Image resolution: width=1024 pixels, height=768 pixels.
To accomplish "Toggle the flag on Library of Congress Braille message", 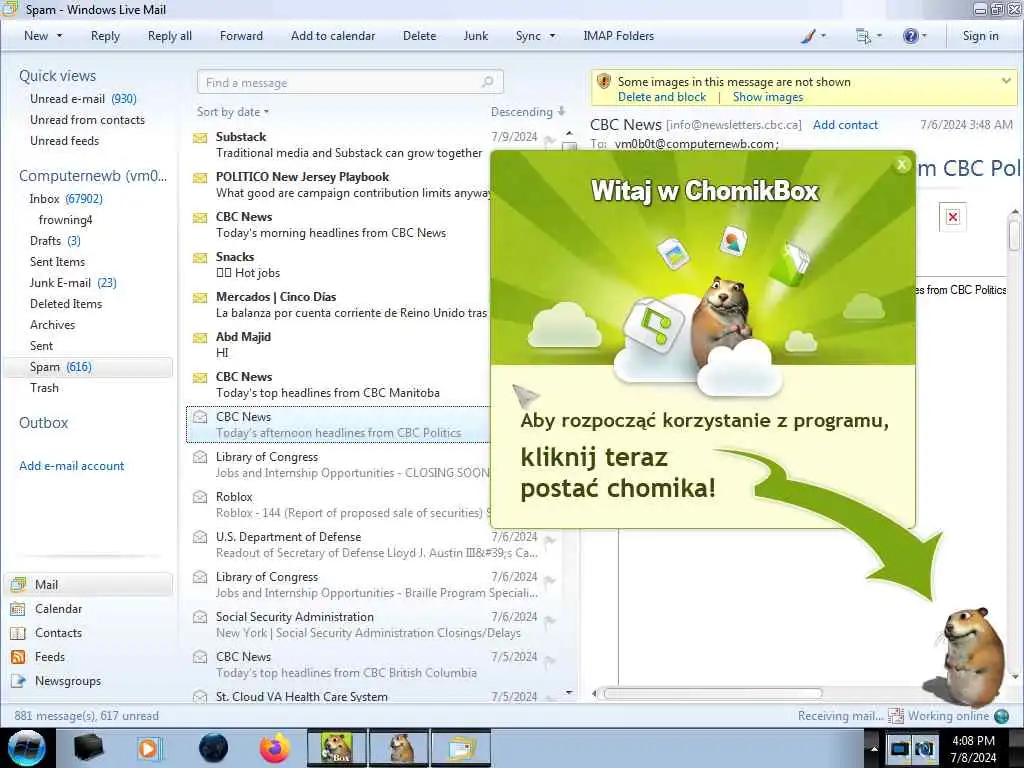I will click(550, 581).
